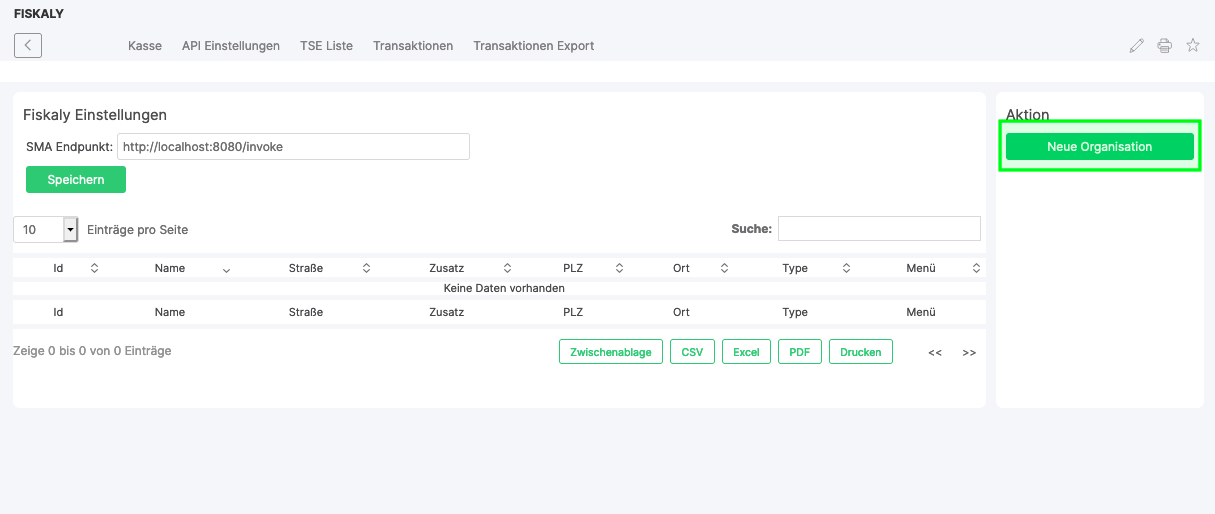Sort by the Menü column arrows
The image size is (1215, 514).
click(x=976, y=268)
